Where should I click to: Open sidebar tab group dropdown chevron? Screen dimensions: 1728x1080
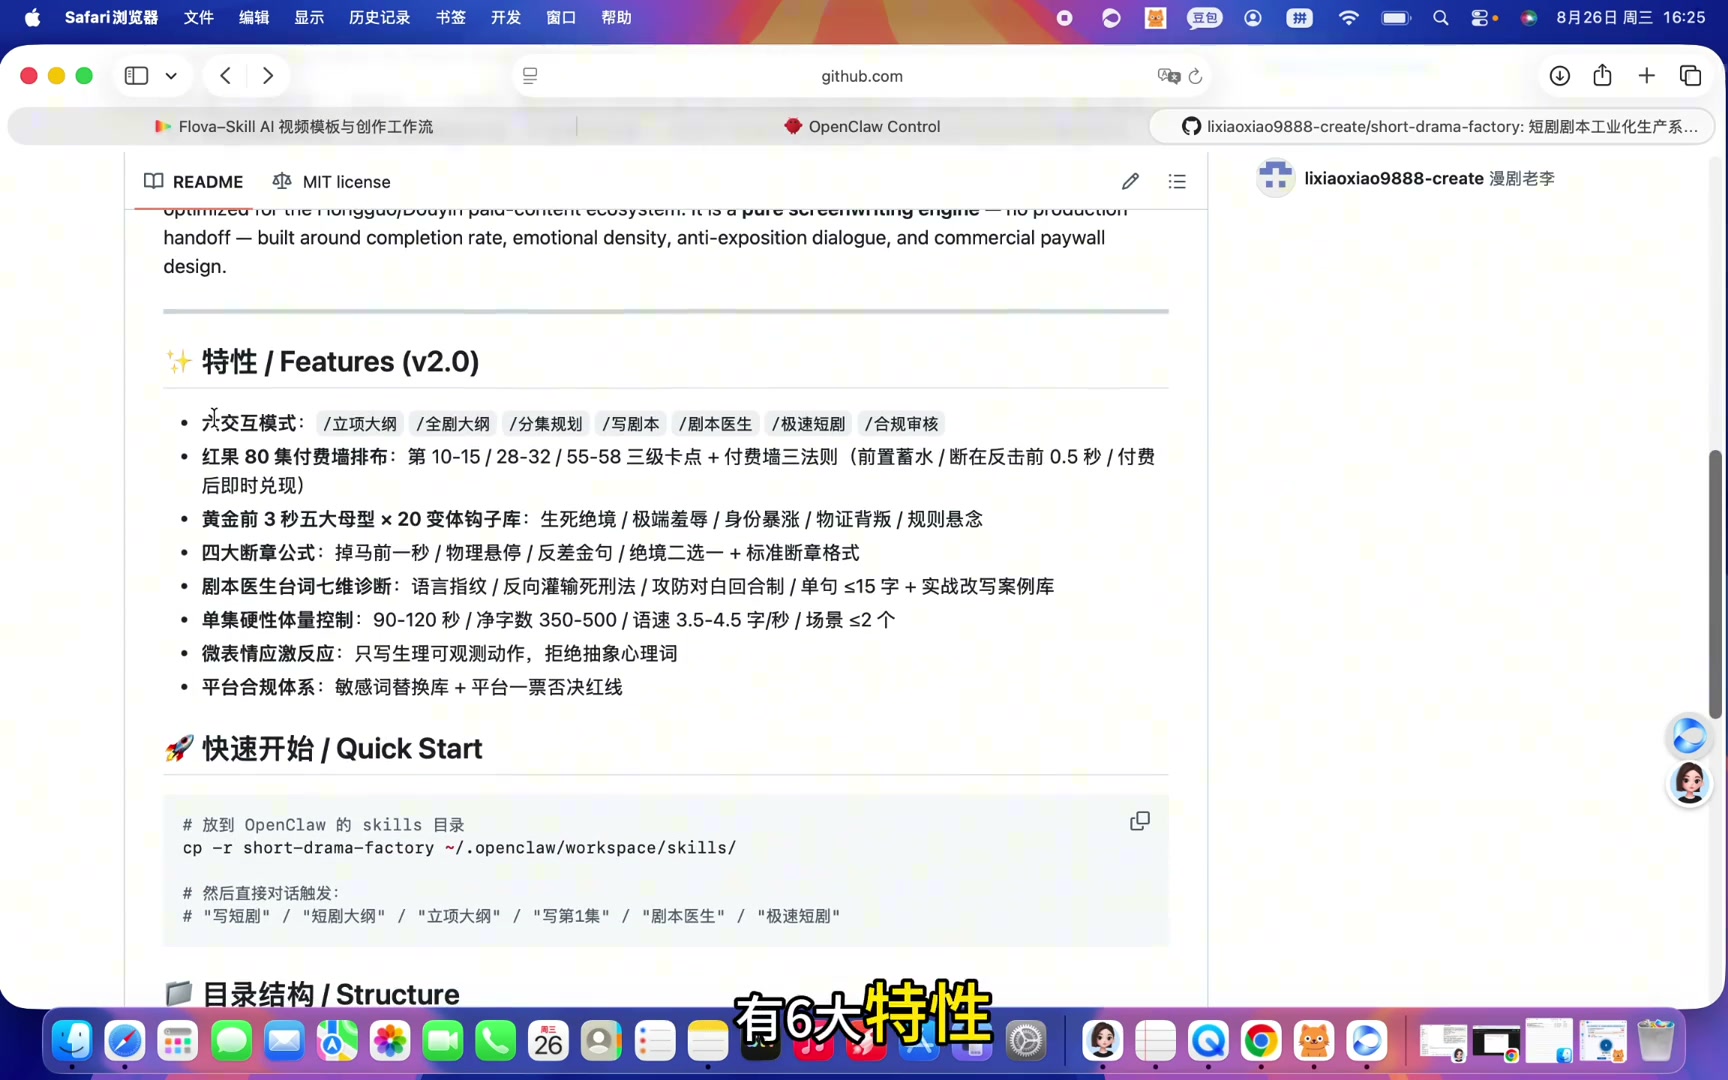172,76
